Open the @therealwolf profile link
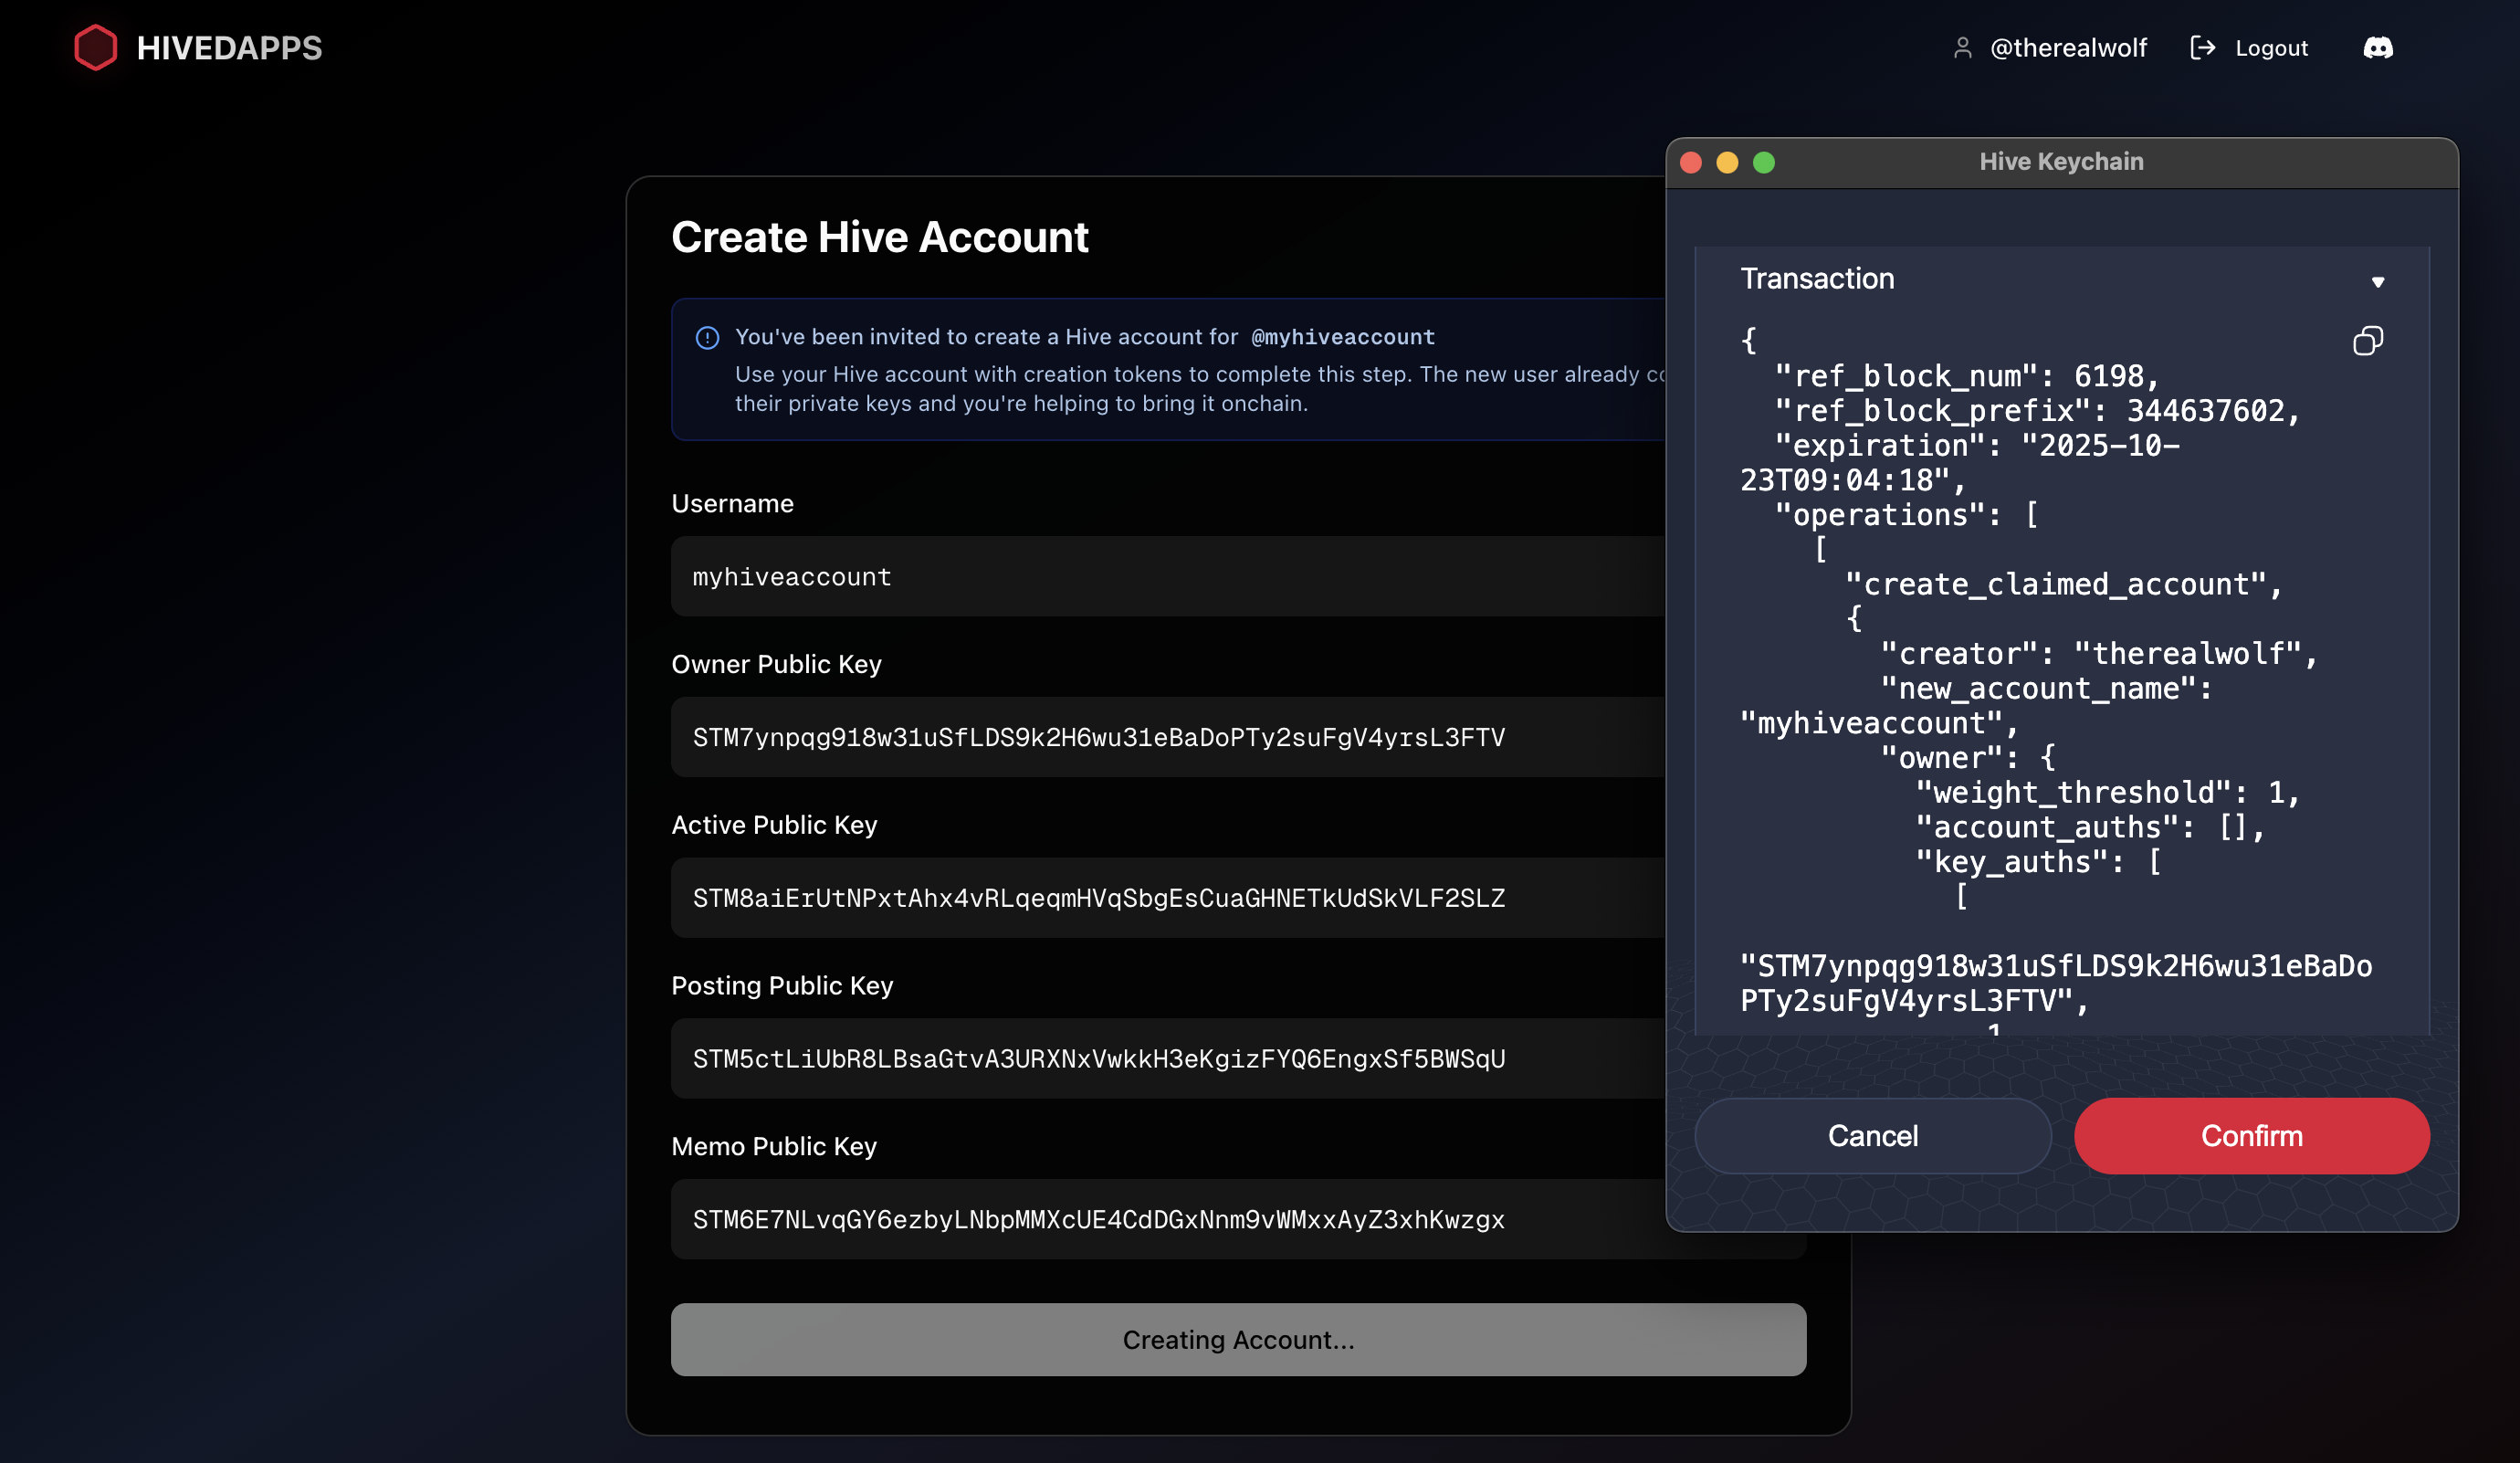The width and height of the screenshot is (2520, 1463). (2068, 48)
